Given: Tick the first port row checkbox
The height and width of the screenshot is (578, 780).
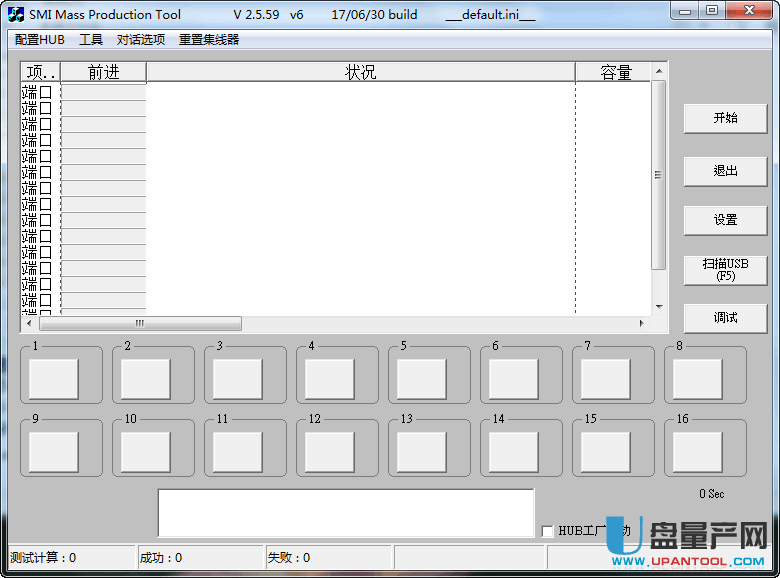Looking at the screenshot, I should tap(46, 92).
